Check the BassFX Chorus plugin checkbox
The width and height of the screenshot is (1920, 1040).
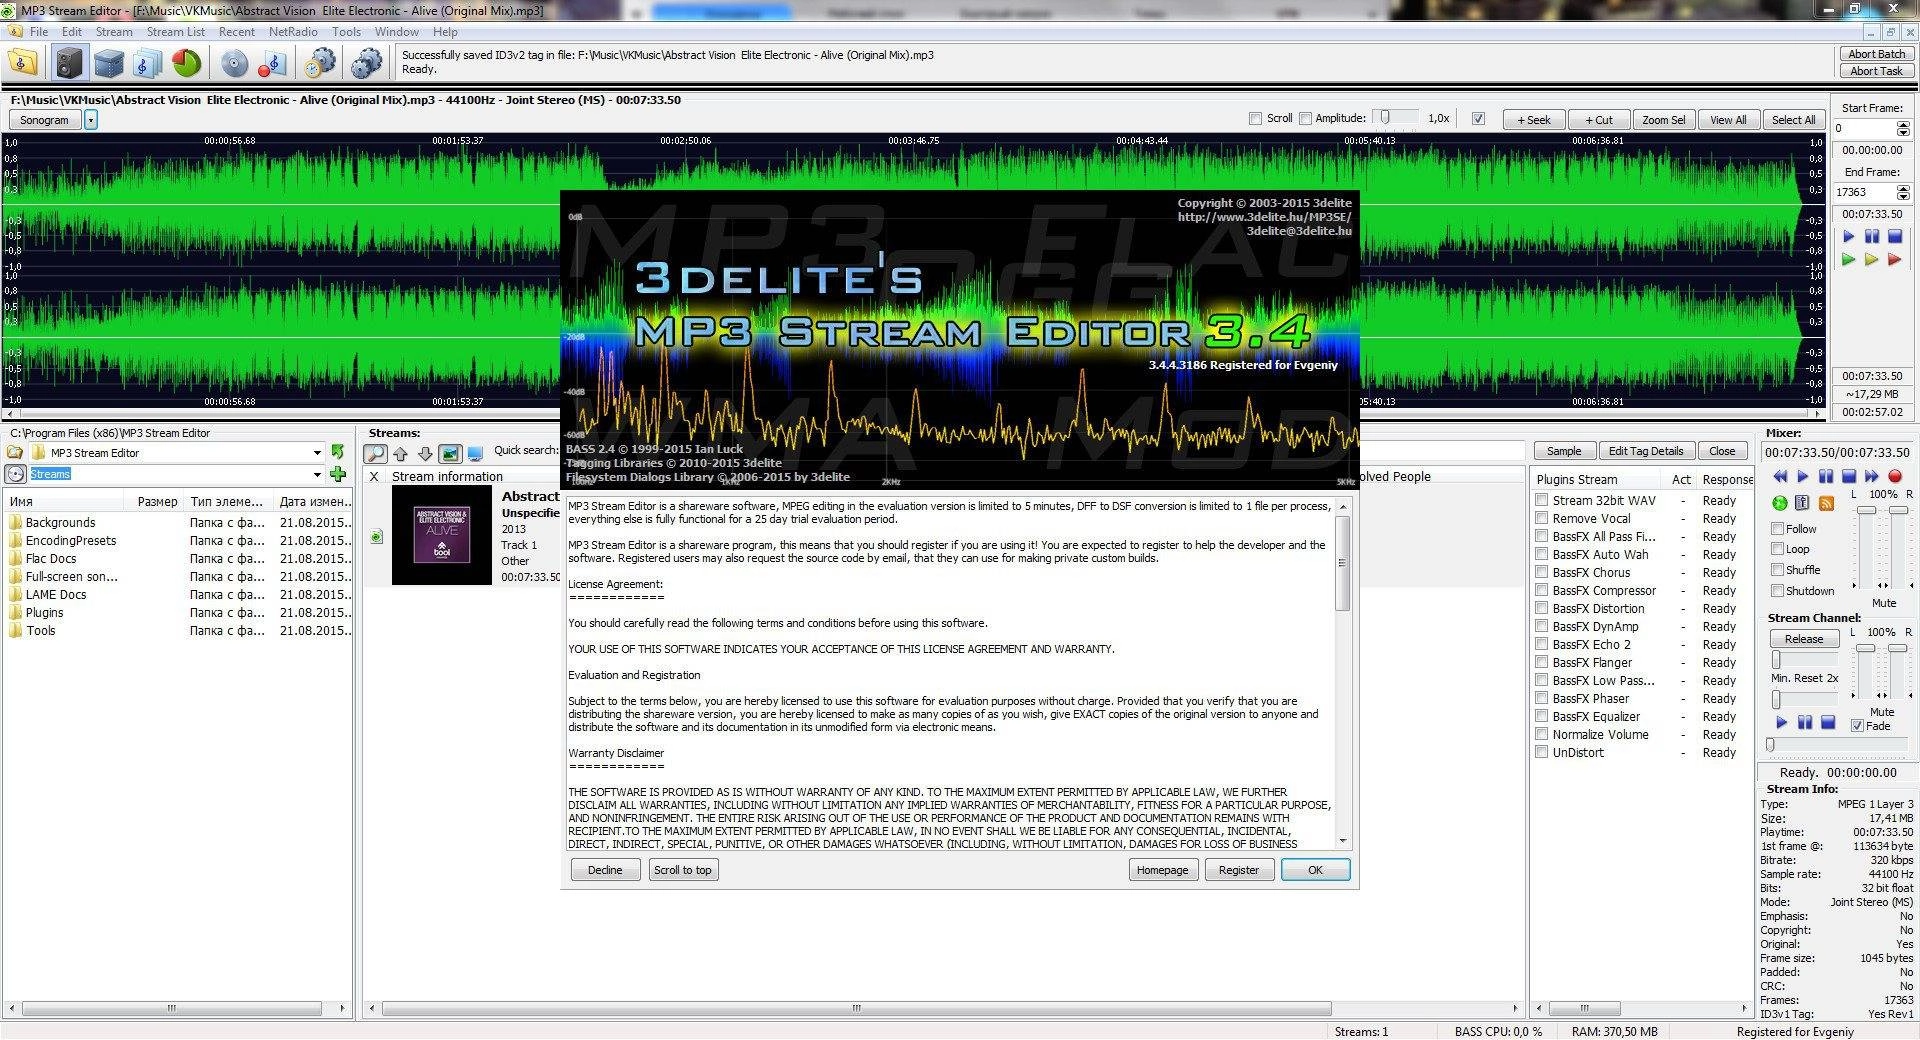1542,572
